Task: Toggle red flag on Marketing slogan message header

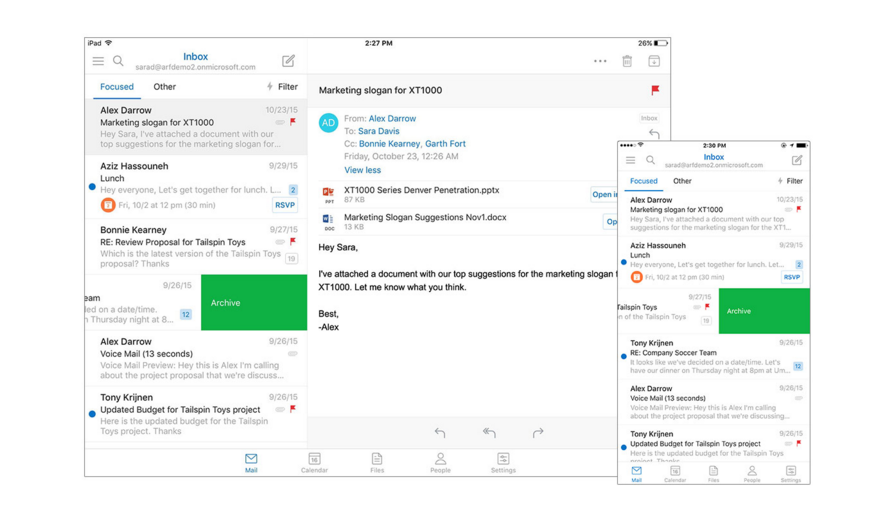Action: (x=655, y=90)
